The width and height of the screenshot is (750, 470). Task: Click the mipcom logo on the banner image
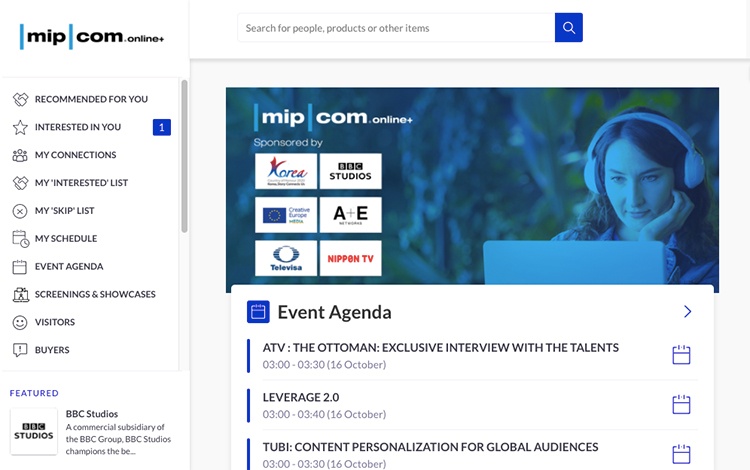[x=333, y=117]
